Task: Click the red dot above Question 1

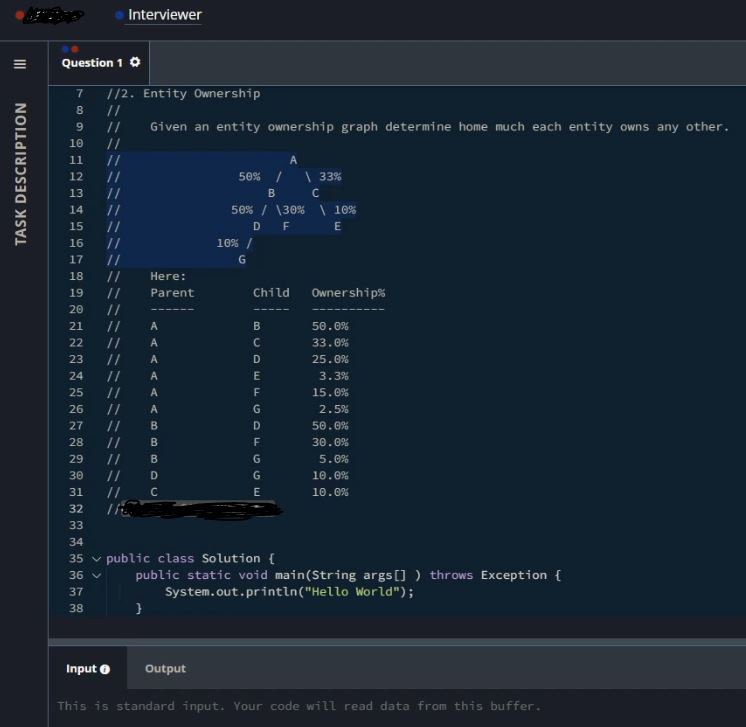Action: point(75,49)
